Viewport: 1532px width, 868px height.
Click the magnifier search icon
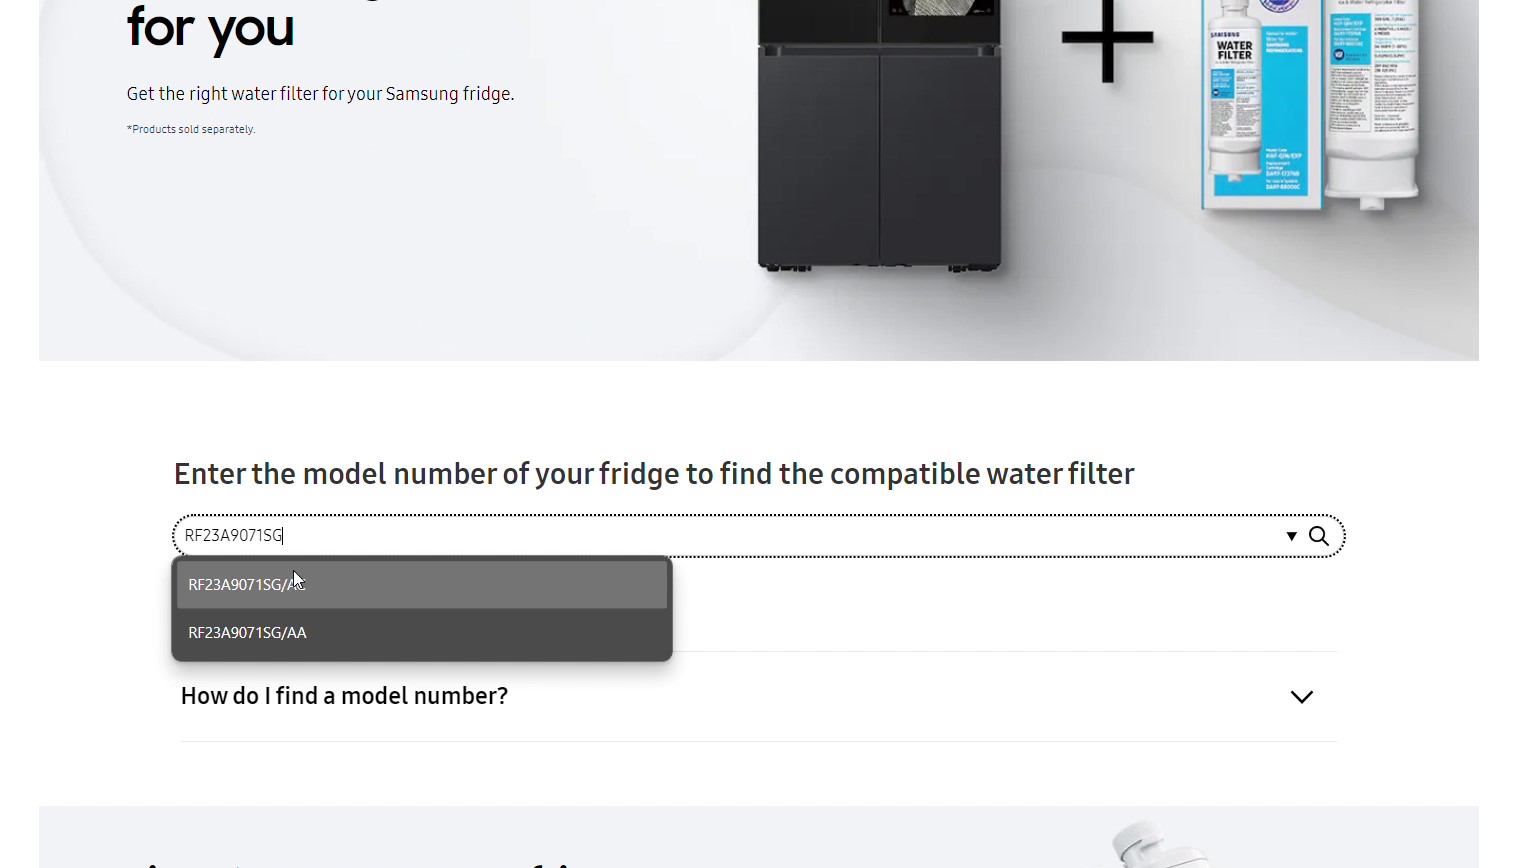click(1319, 536)
